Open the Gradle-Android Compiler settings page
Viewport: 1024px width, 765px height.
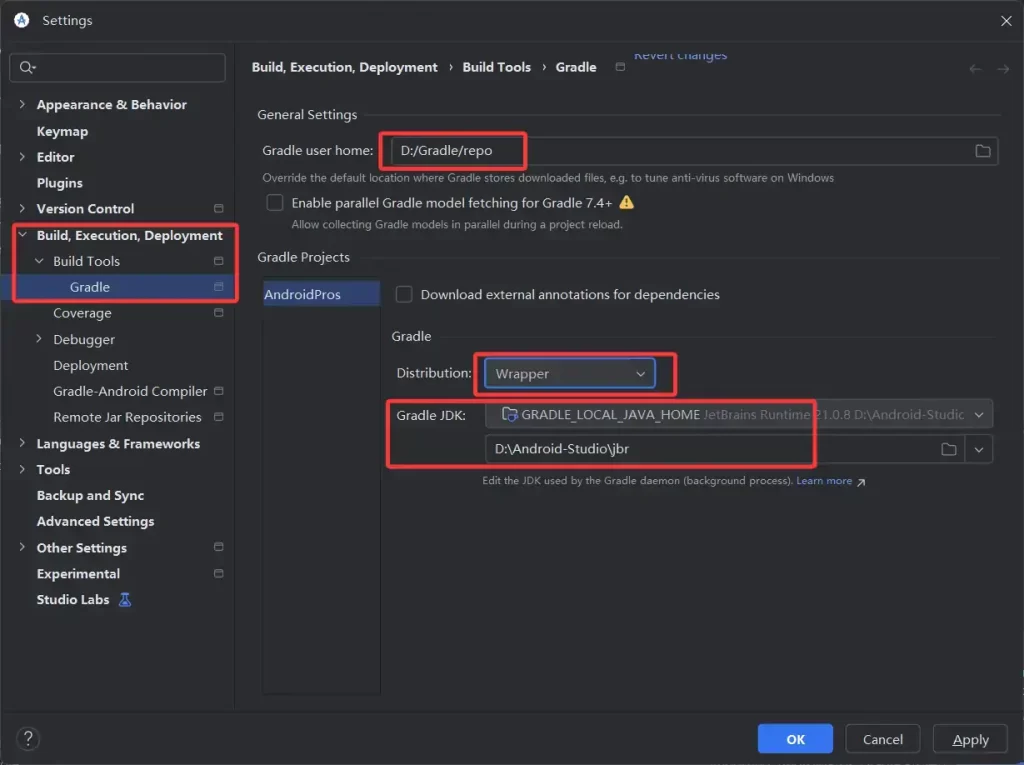(x=130, y=392)
